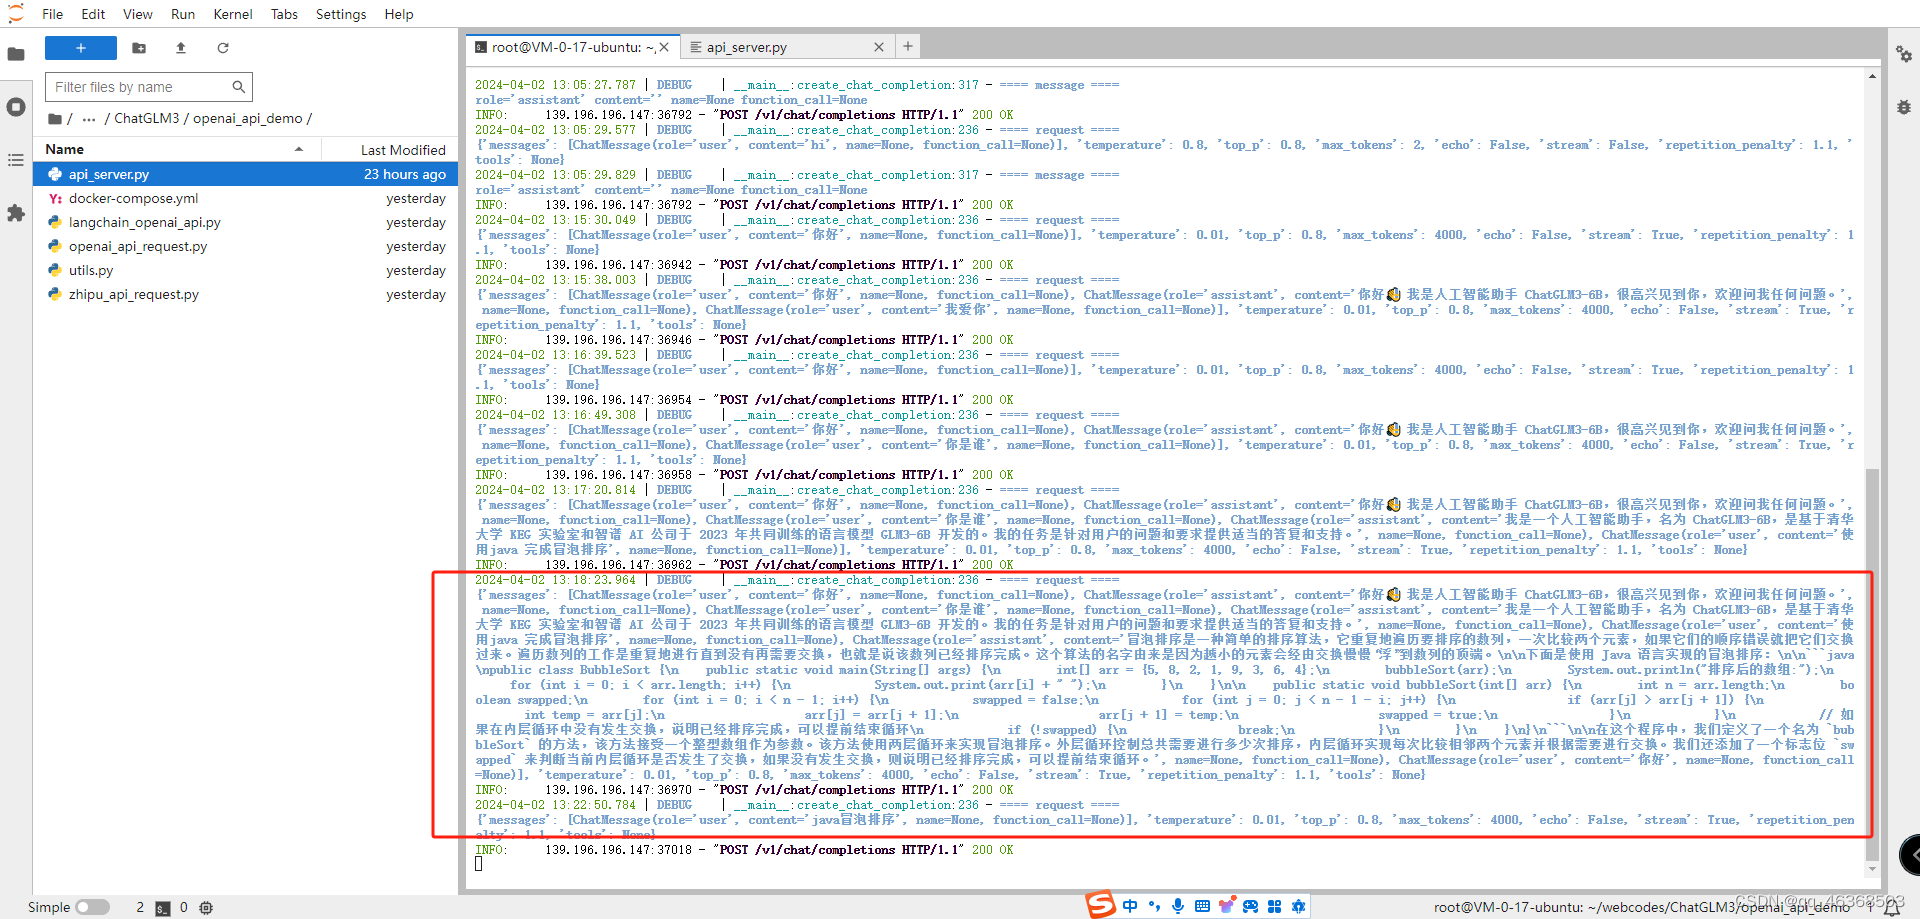The image size is (1920, 919).
Task: Click the search magnifier in file filter
Action: tap(239, 87)
